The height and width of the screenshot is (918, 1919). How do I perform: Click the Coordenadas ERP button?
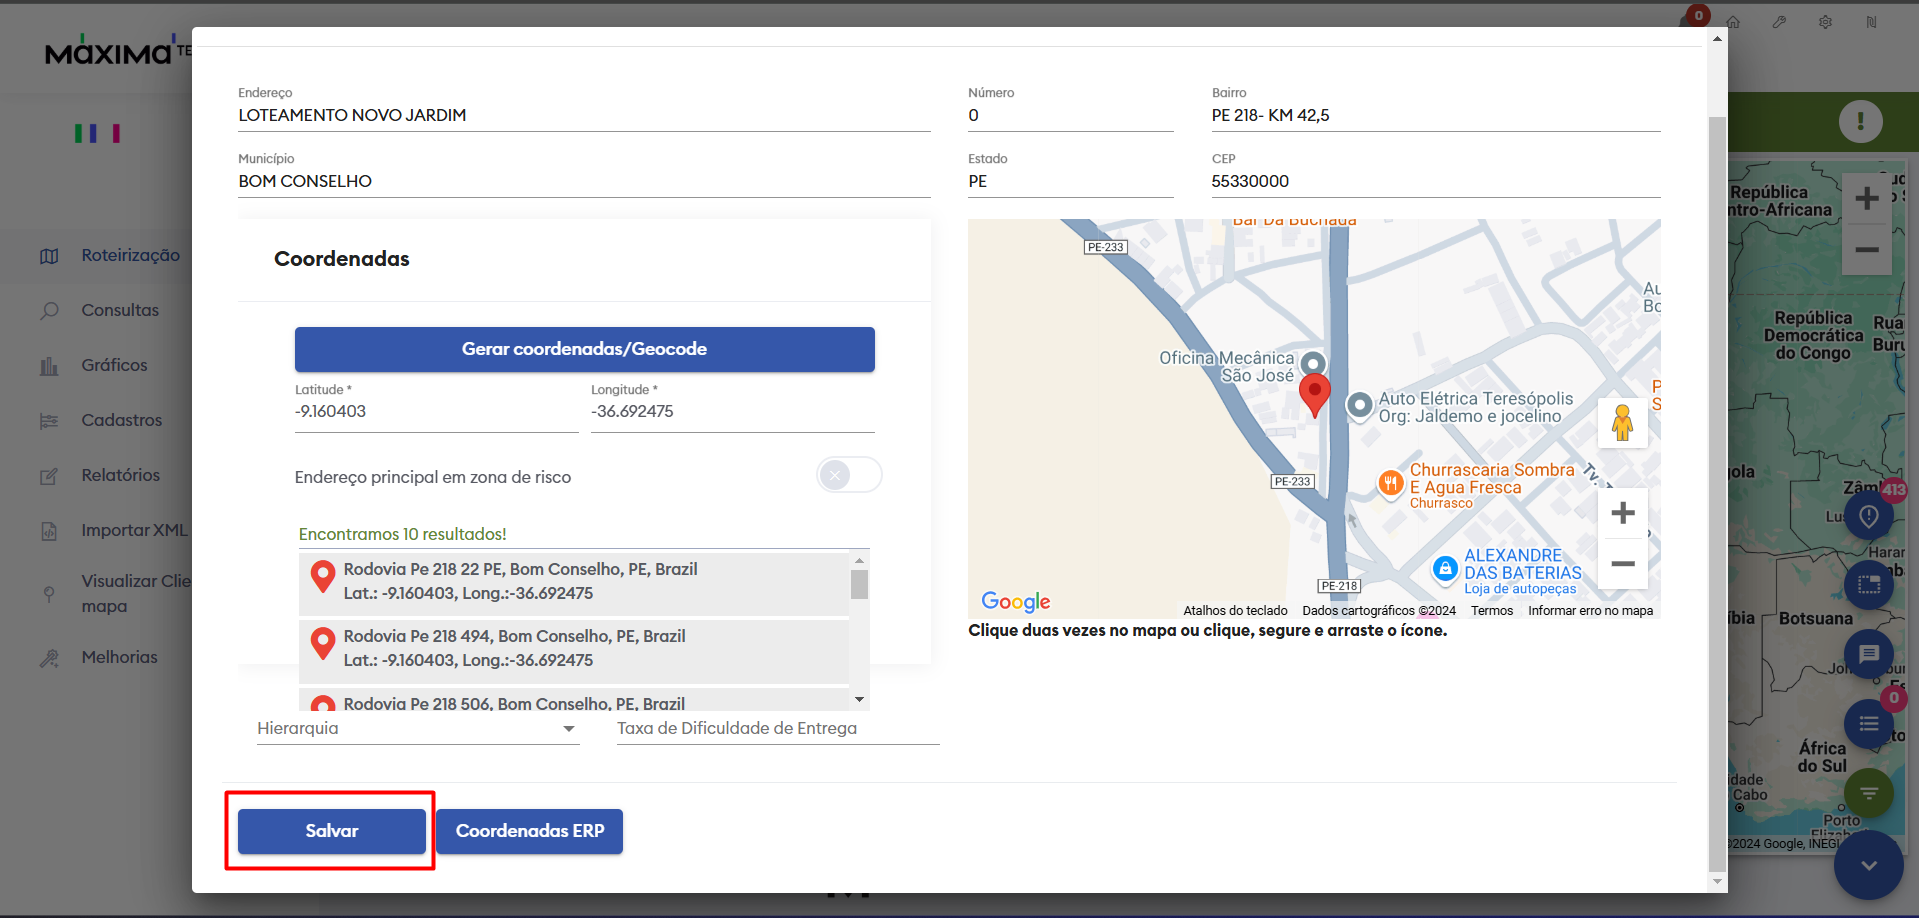[x=529, y=831]
